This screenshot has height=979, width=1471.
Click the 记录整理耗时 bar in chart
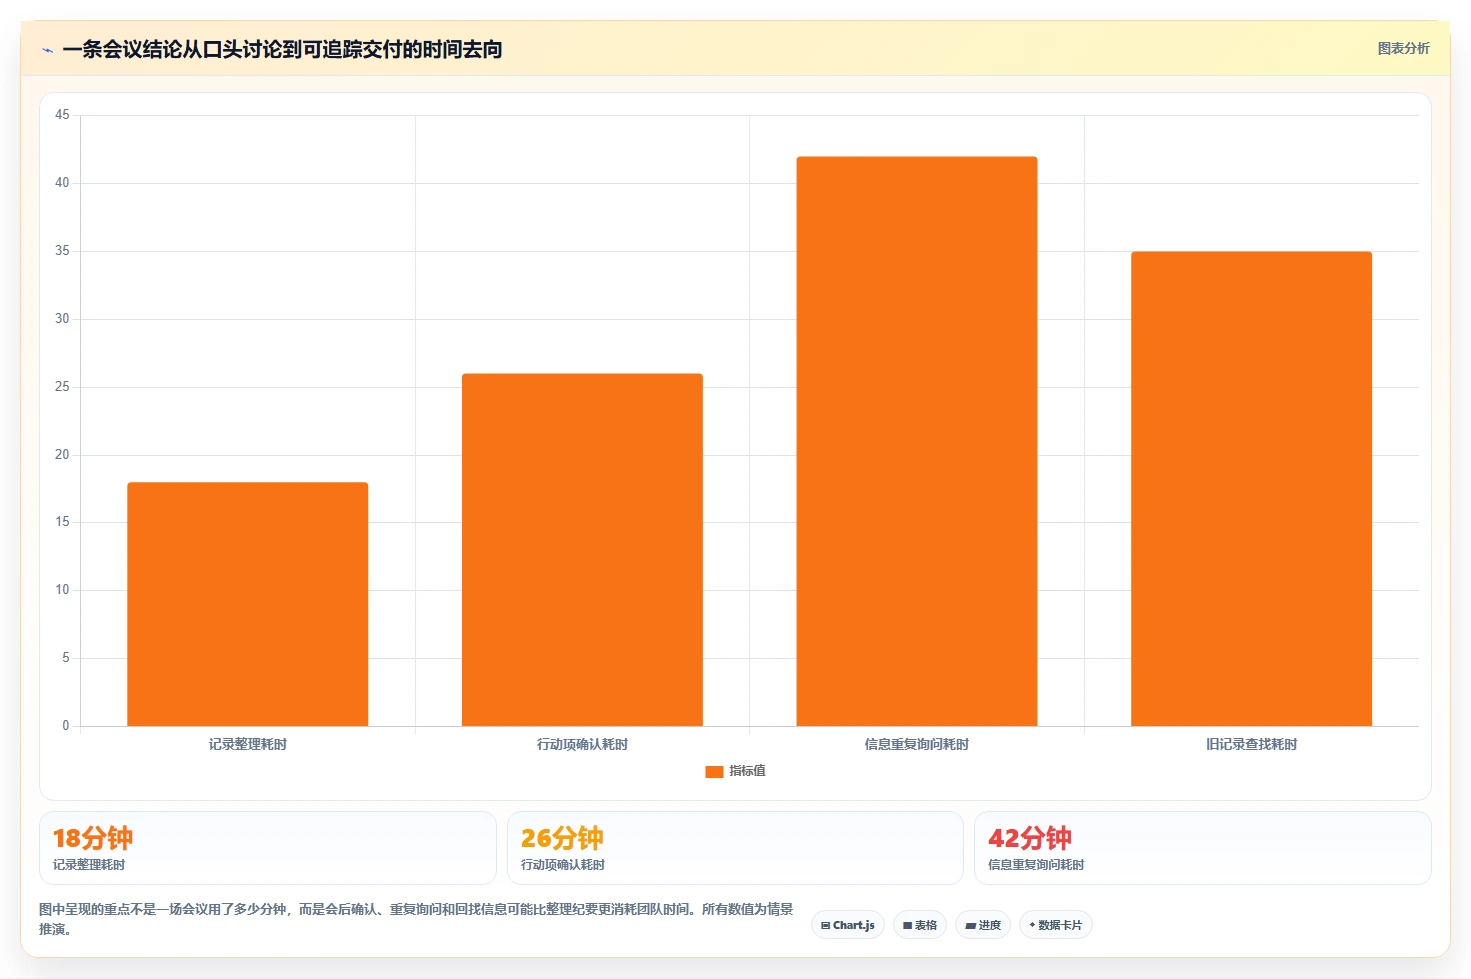tap(248, 604)
